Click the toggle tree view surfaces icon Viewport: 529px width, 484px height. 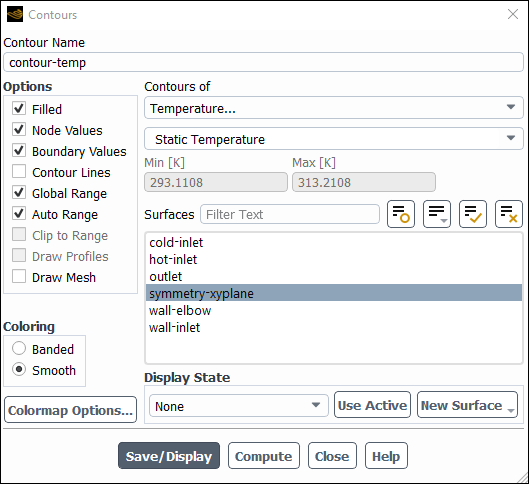tap(401, 214)
